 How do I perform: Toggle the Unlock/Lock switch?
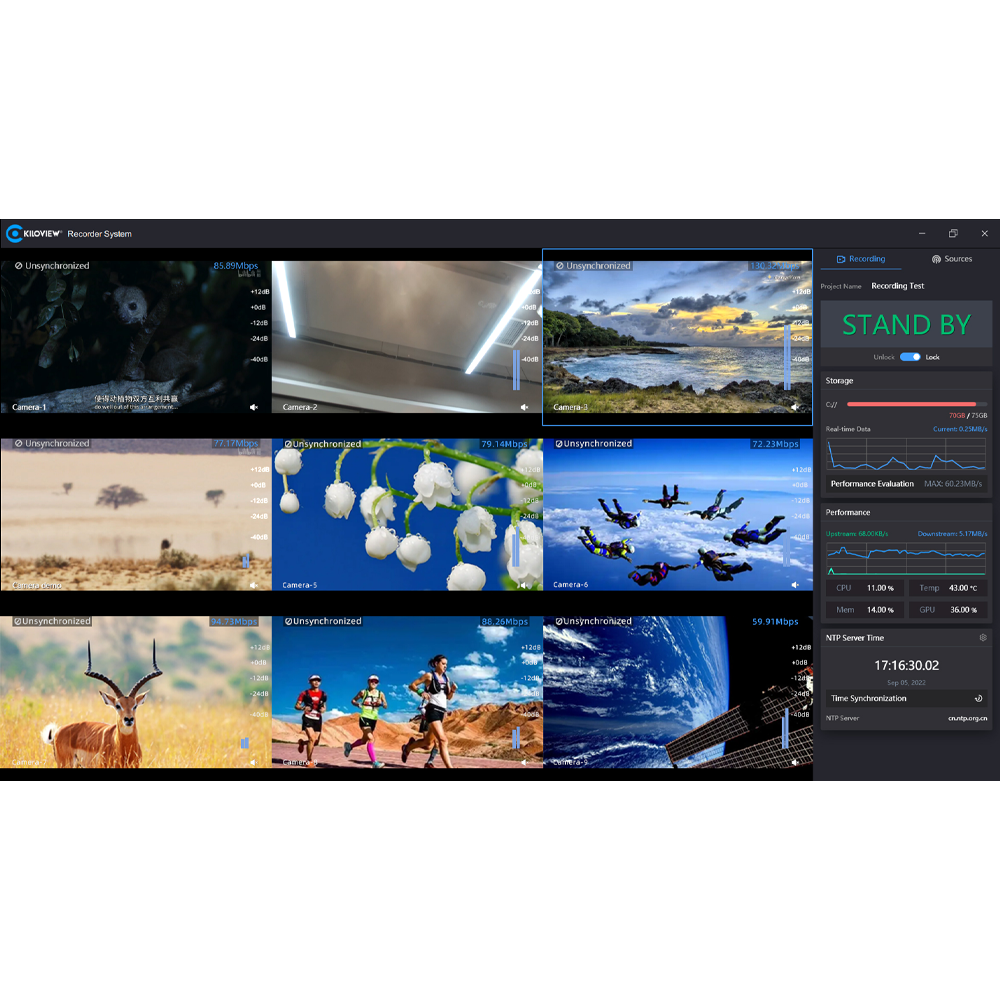[x=909, y=357]
